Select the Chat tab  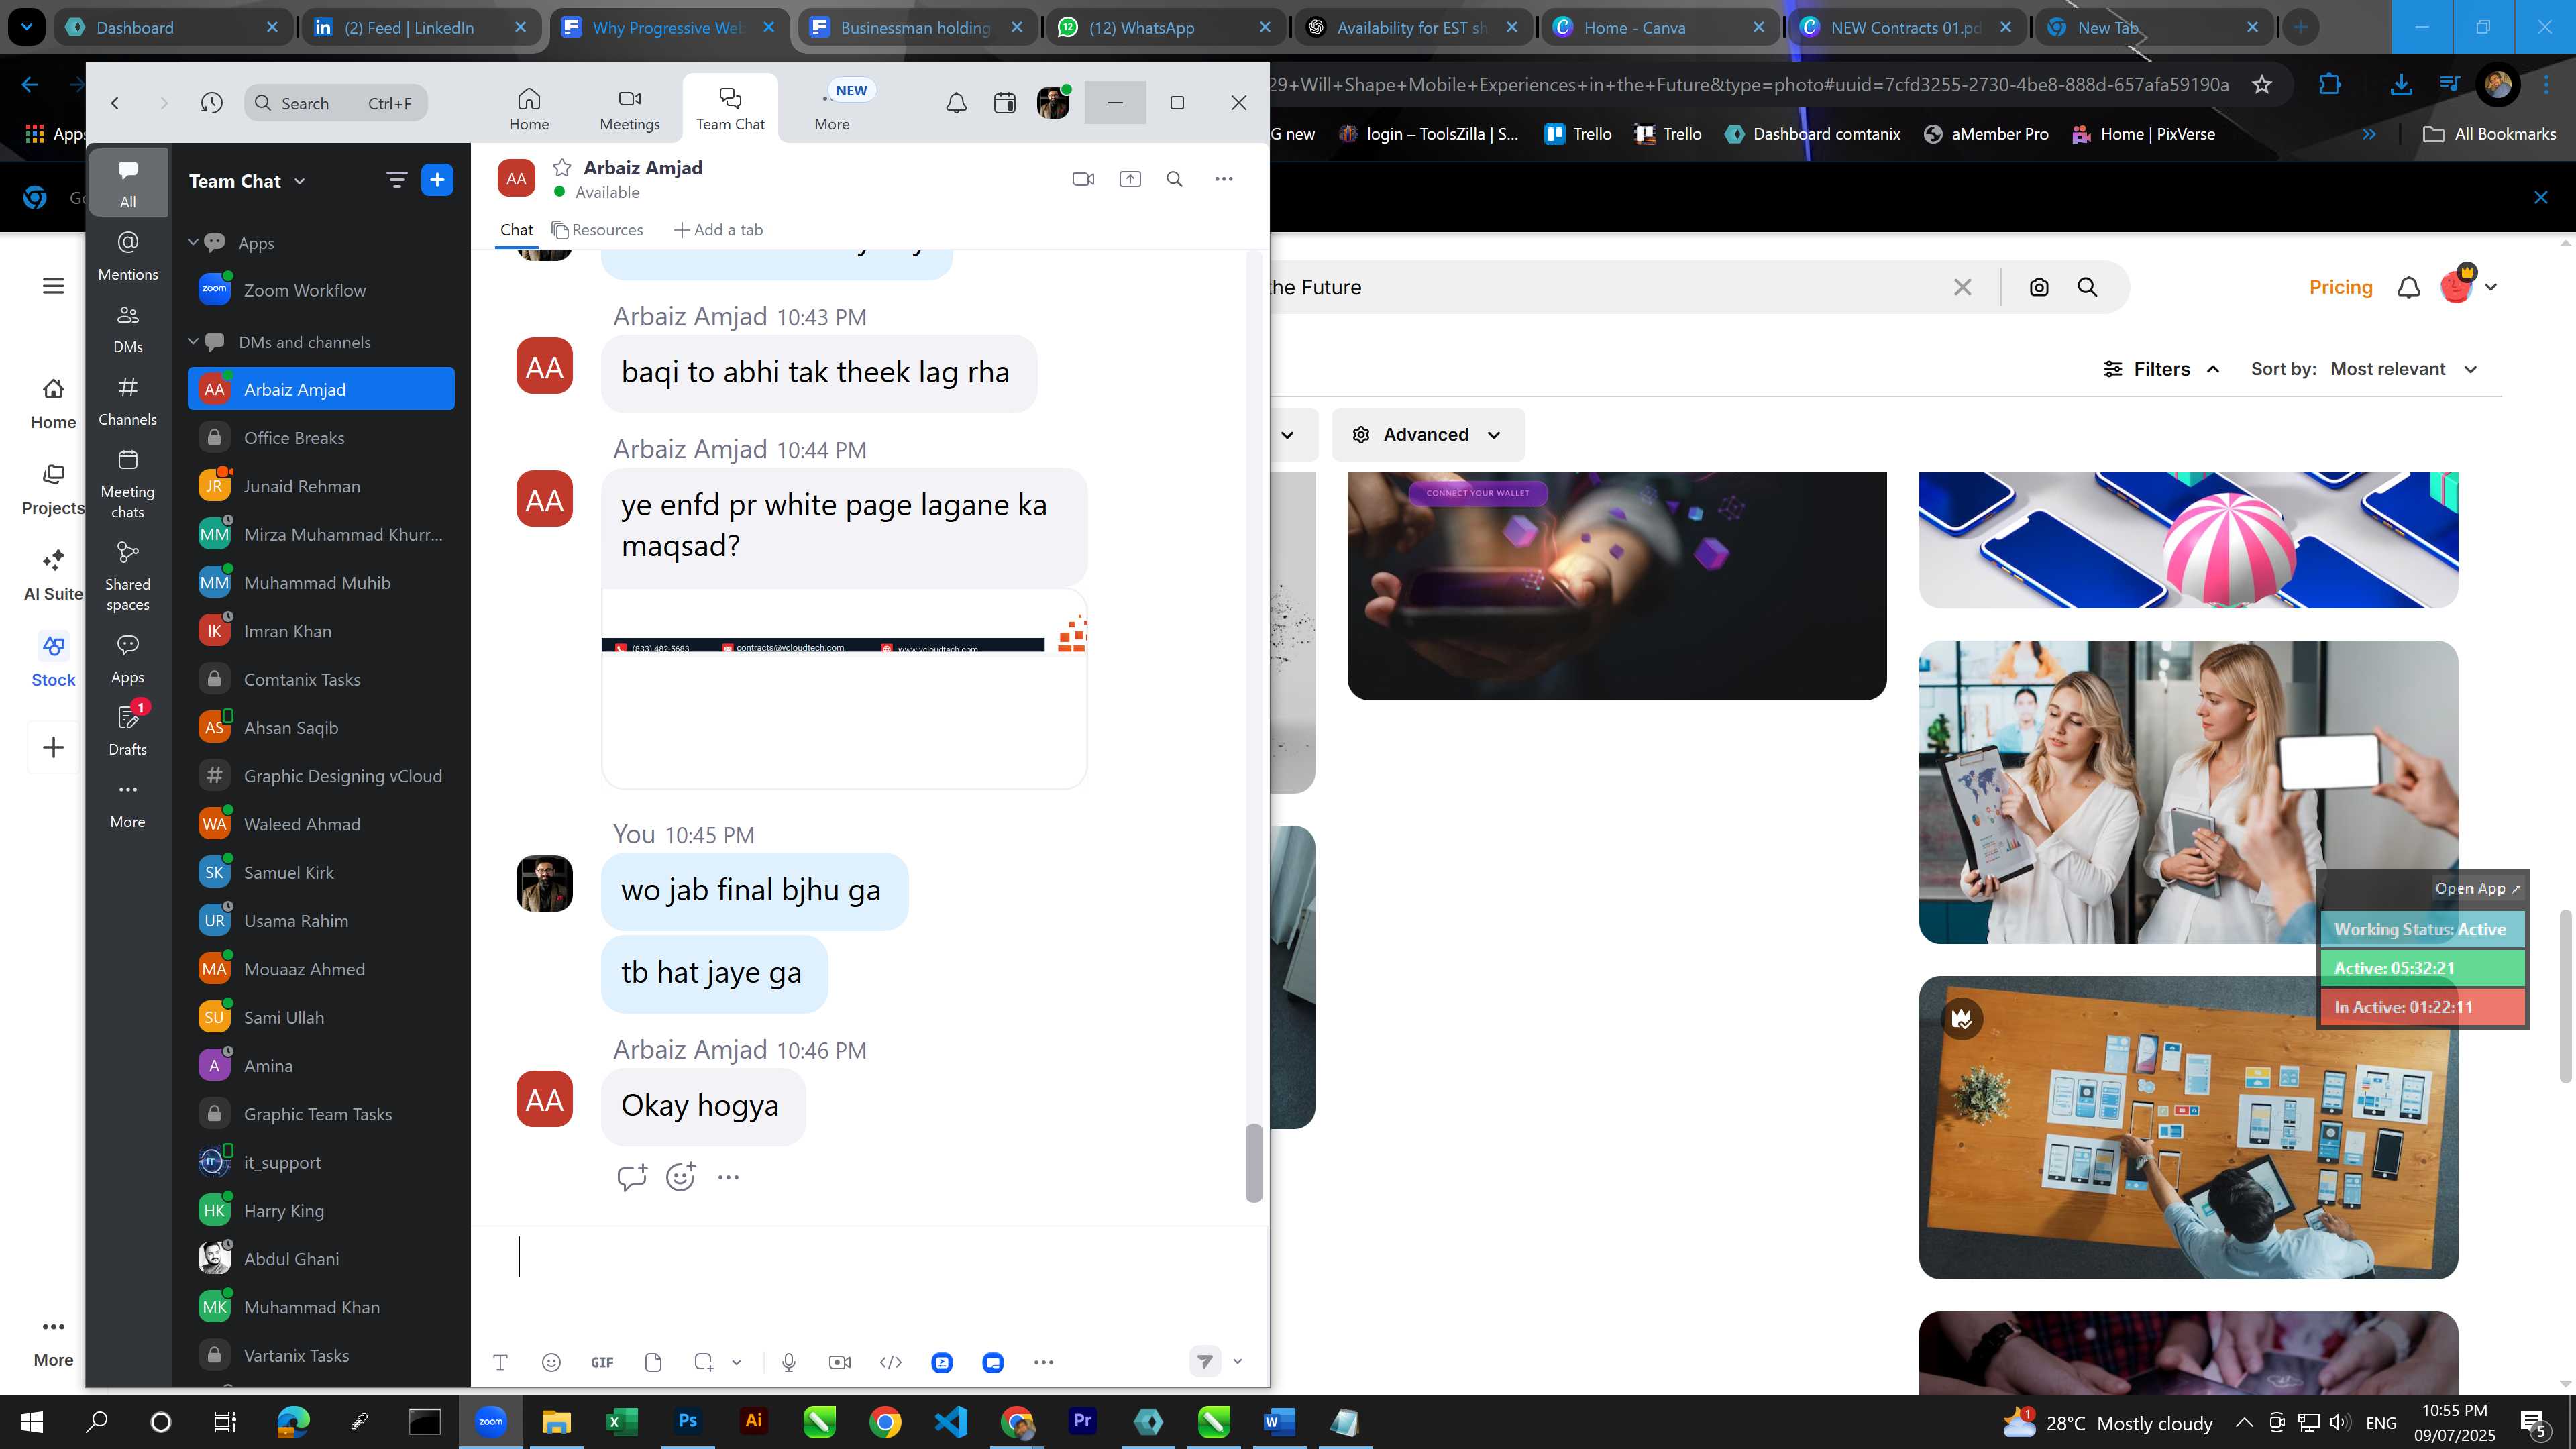pos(516,230)
